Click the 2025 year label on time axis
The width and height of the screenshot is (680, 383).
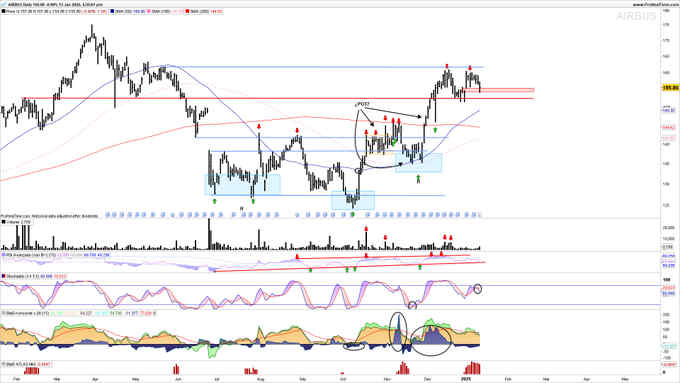tap(466, 379)
